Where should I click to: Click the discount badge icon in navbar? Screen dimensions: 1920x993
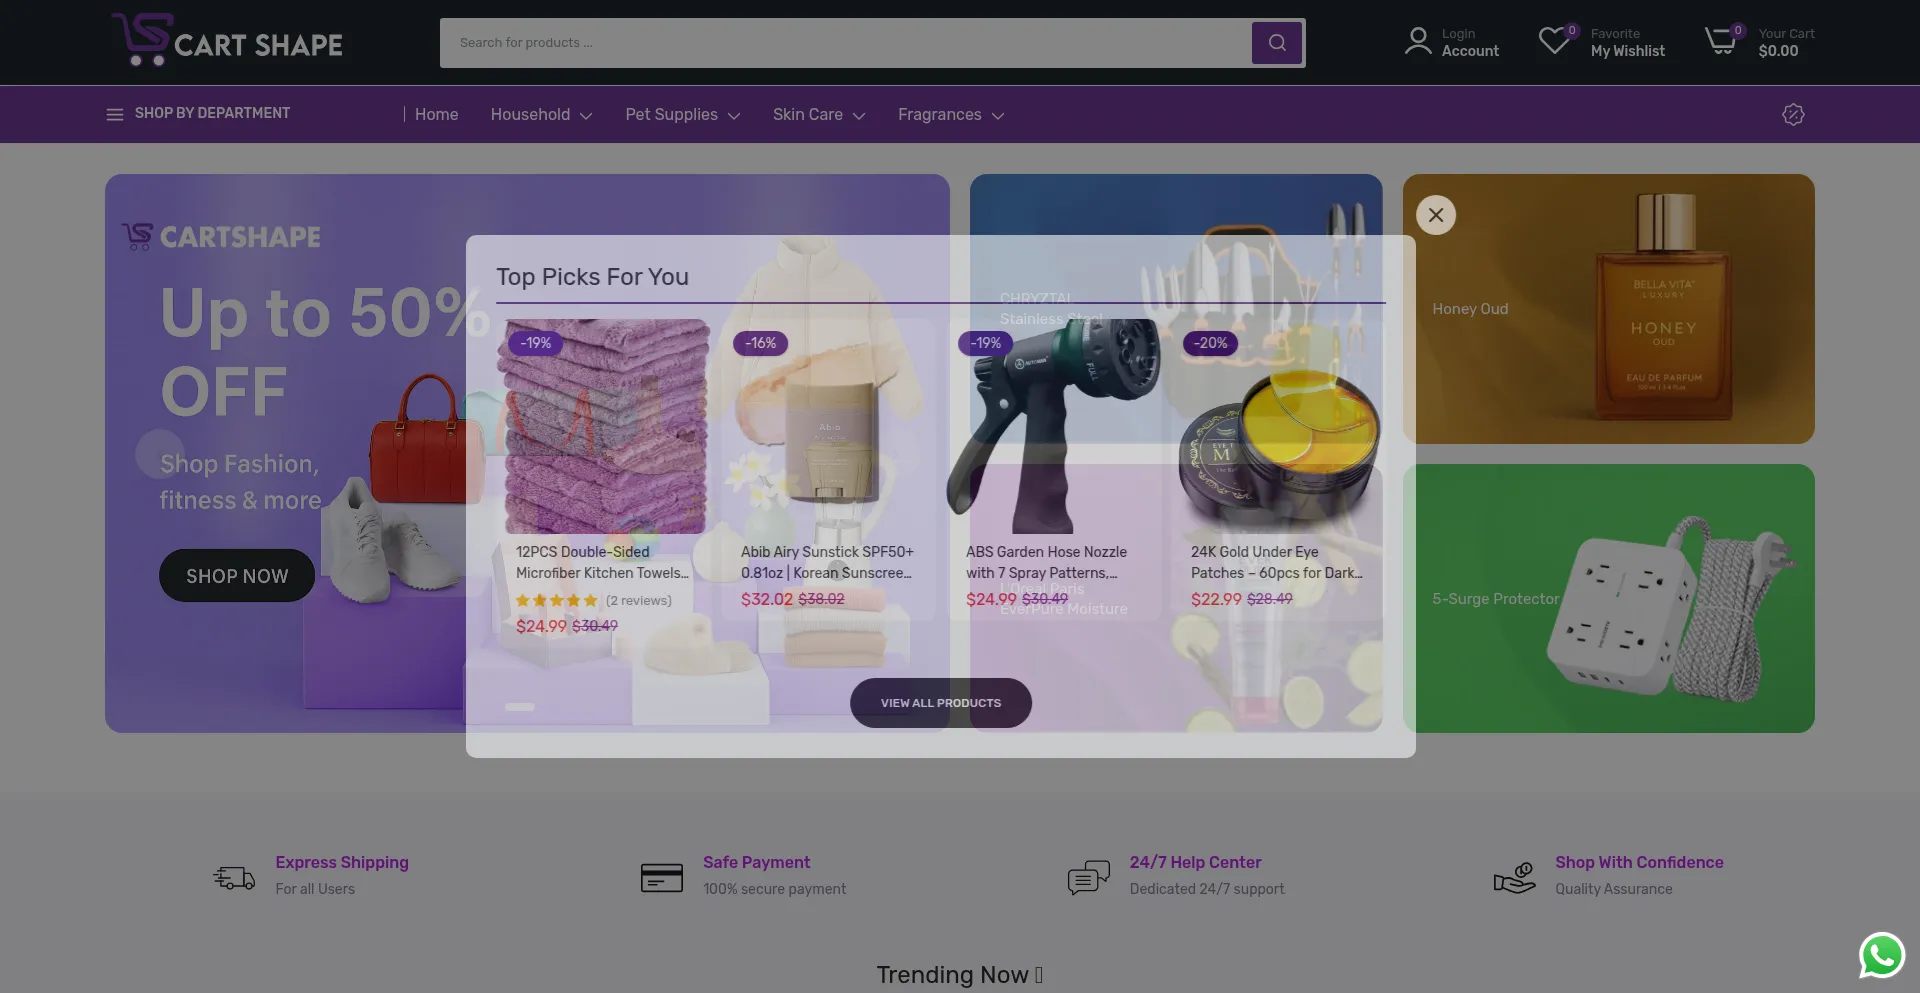tap(1793, 115)
